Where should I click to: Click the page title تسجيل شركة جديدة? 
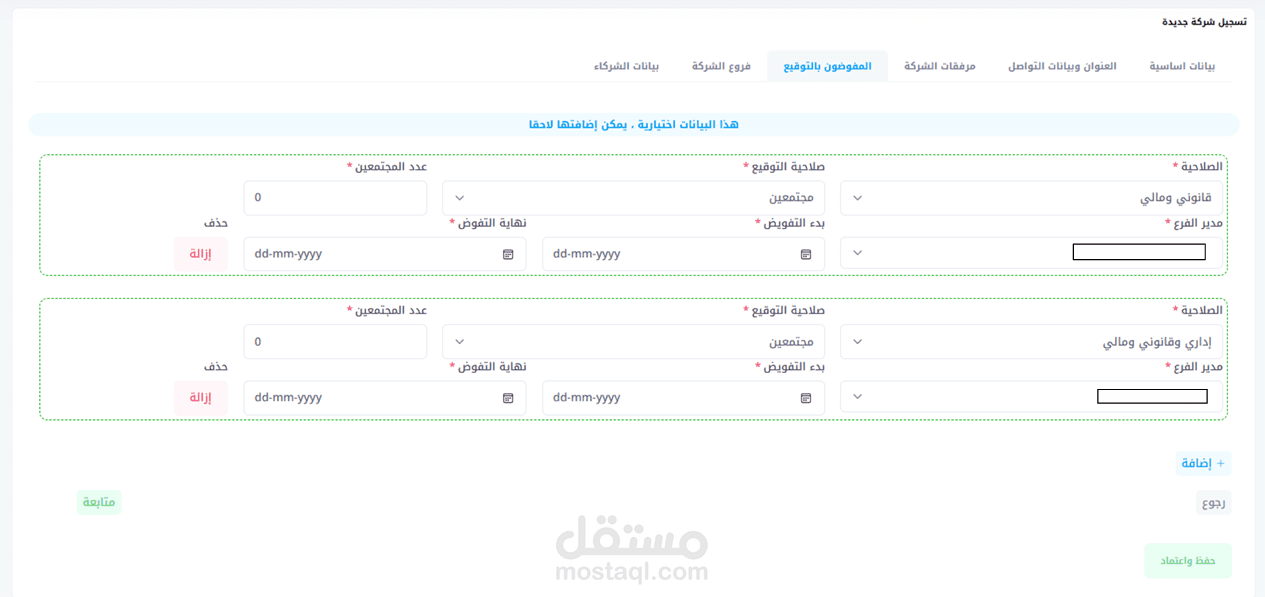click(1204, 21)
